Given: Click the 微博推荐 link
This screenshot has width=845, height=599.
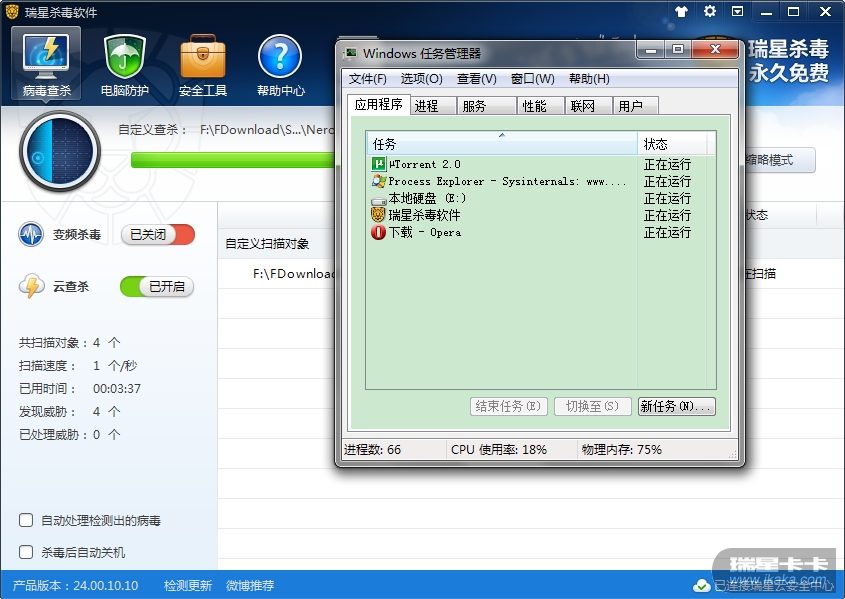Looking at the screenshot, I should (250, 586).
